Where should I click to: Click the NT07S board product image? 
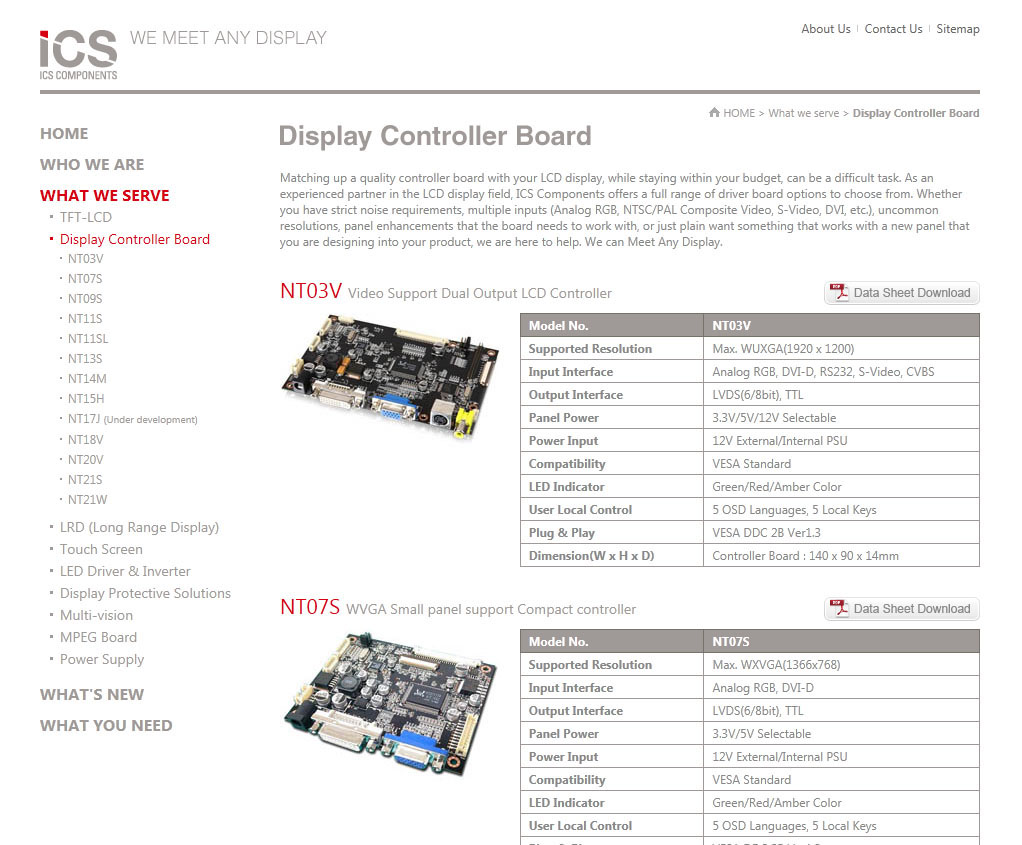point(391,704)
